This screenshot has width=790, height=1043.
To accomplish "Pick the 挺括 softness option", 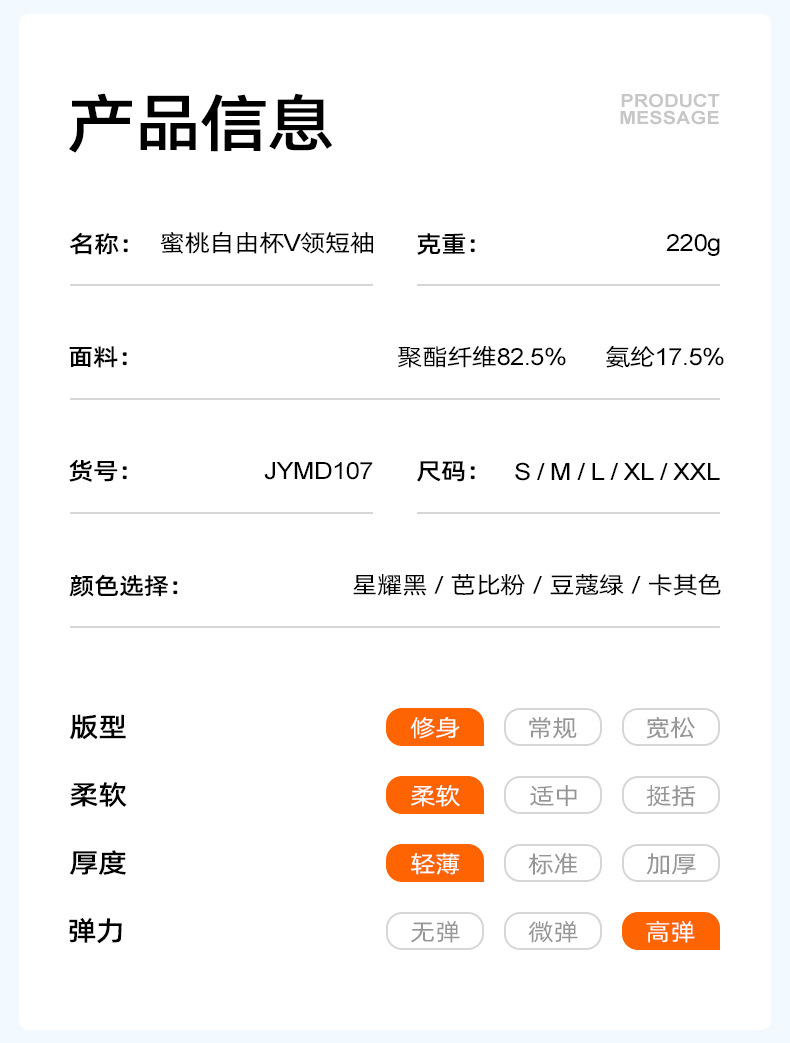I will coord(670,795).
